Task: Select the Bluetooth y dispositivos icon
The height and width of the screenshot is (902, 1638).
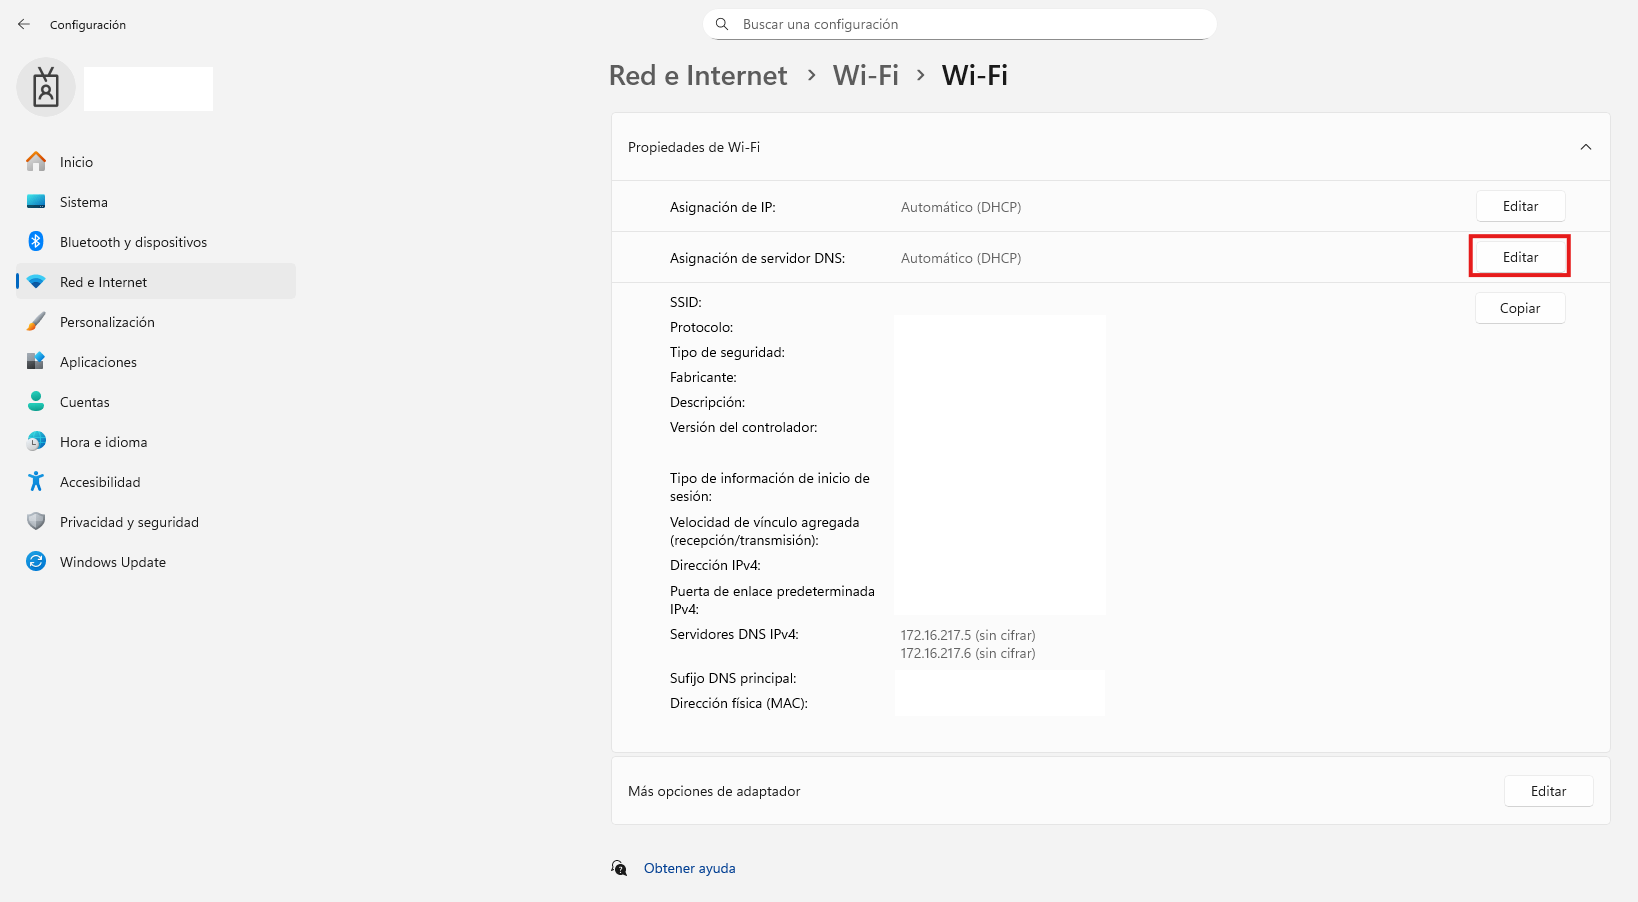Action: pyautogui.click(x=36, y=242)
